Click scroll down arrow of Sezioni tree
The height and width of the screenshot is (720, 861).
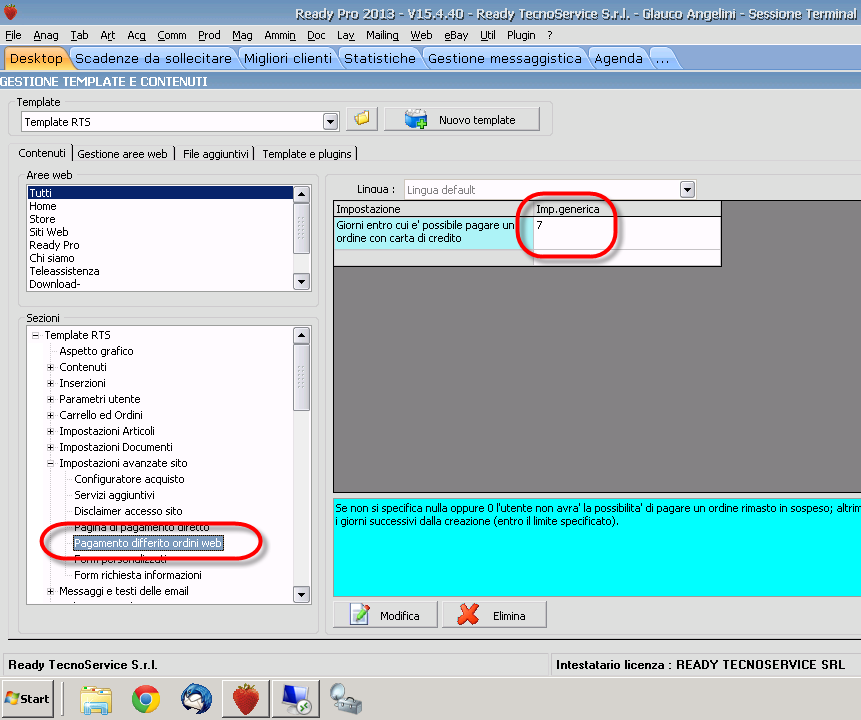pyautogui.click(x=301, y=594)
